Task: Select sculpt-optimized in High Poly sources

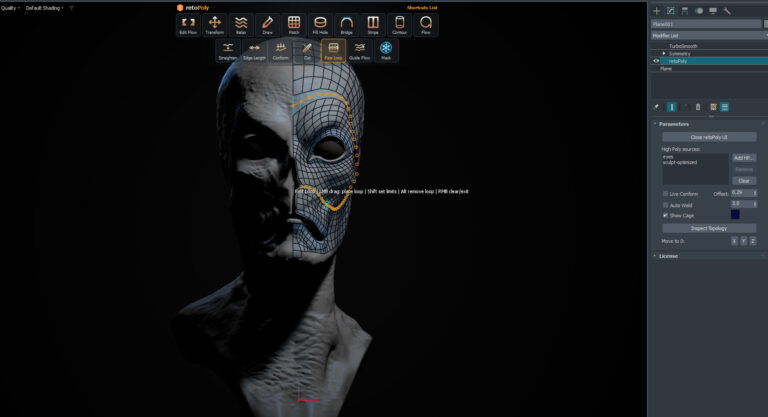Action: tap(680, 162)
